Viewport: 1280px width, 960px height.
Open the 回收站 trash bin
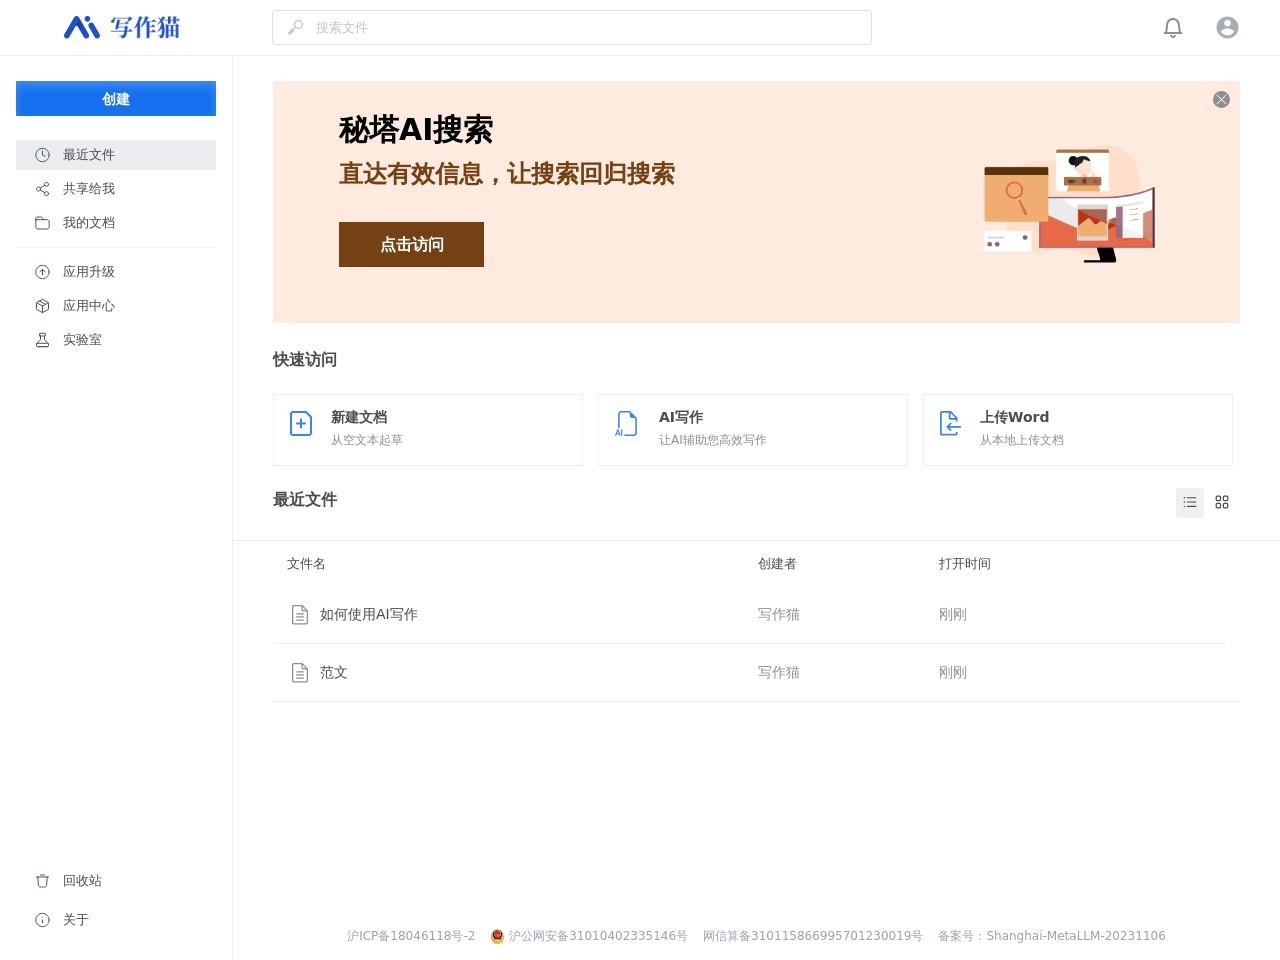coord(81,881)
